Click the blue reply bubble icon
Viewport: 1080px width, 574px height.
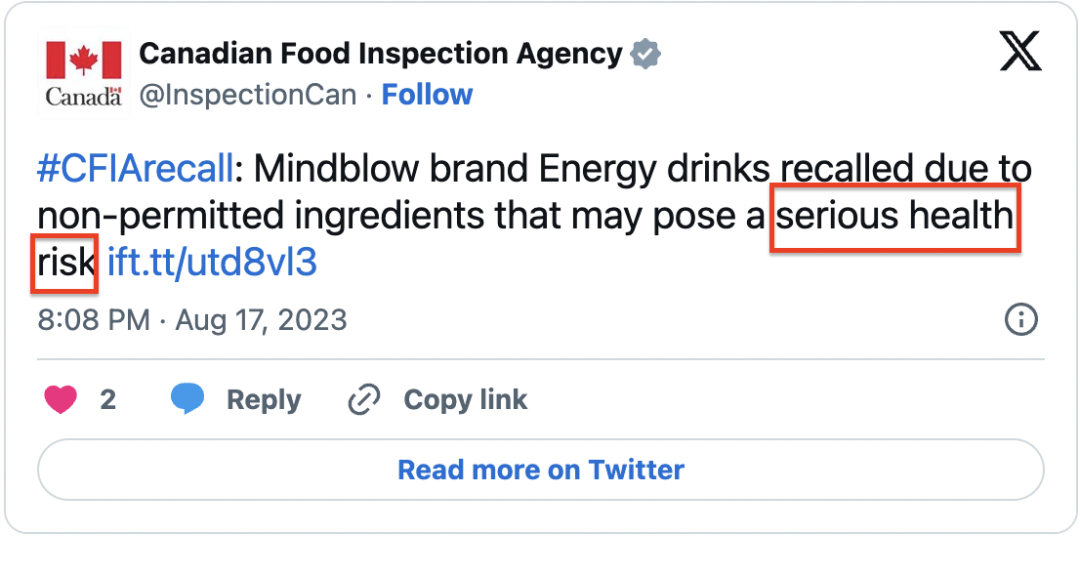[x=187, y=400]
